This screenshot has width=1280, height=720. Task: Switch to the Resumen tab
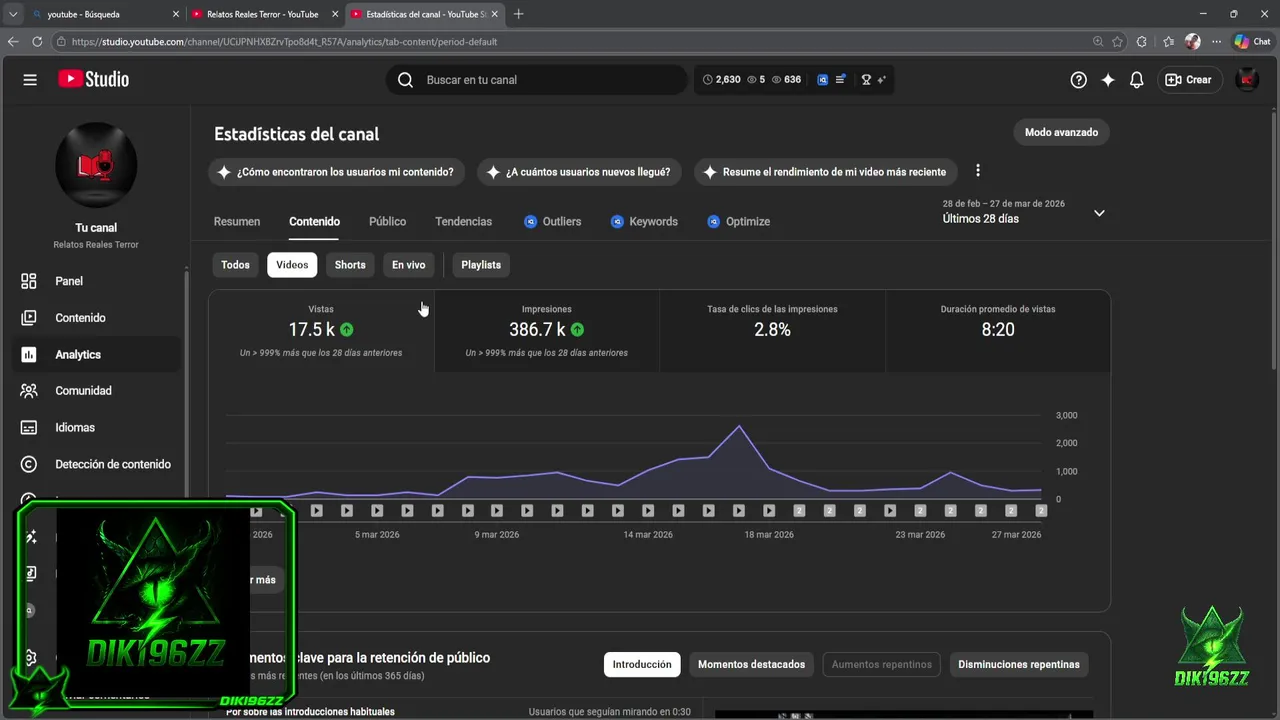pos(237,222)
